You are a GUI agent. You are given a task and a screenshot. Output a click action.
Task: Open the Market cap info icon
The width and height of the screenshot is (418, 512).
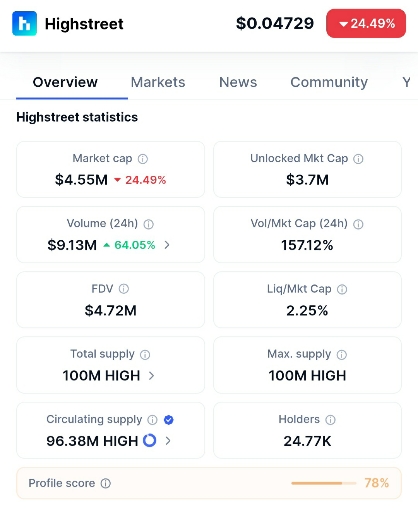click(x=143, y=159)
